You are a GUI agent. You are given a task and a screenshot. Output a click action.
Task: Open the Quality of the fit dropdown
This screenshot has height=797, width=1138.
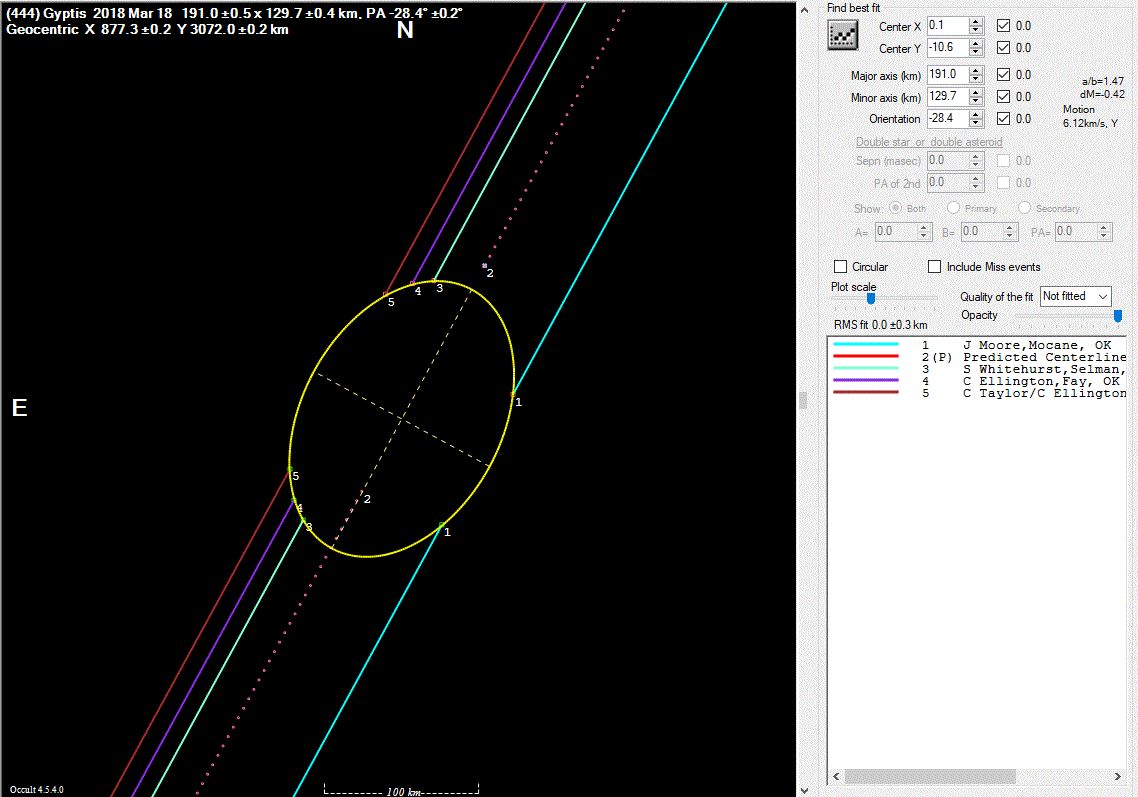1075,297
